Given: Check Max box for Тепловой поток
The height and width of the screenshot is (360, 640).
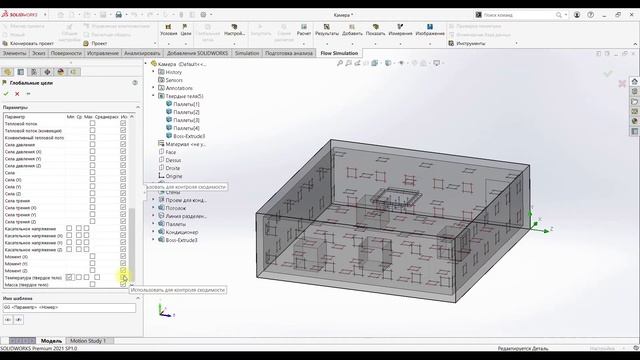Looking at the screenshot, I should (92, 123).
